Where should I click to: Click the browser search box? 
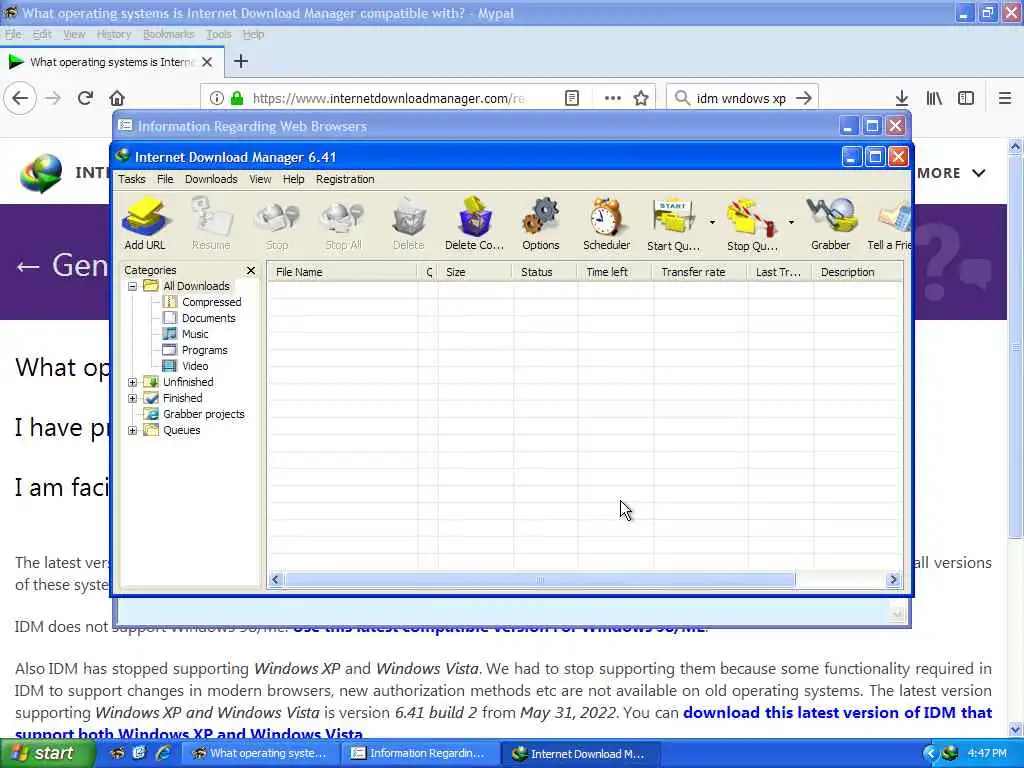742,98
